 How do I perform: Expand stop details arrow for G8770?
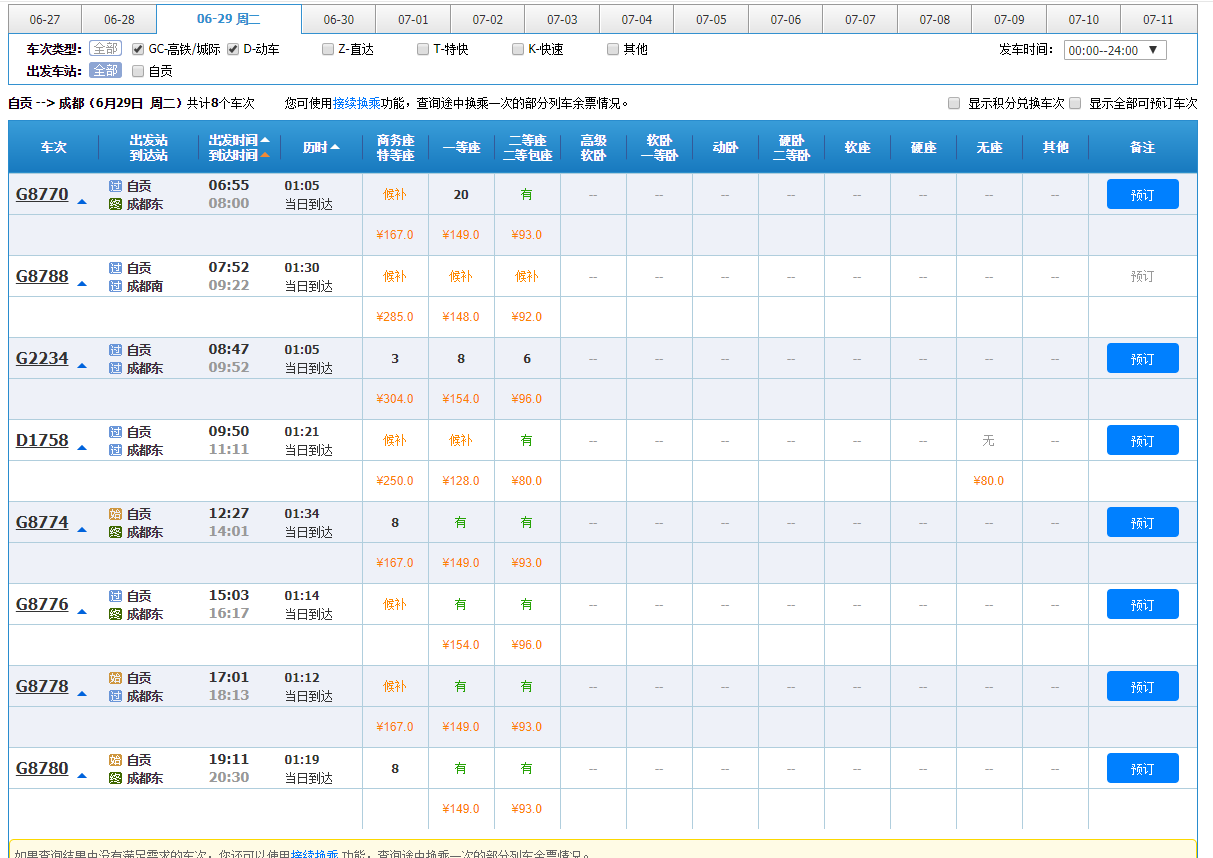pos(82,202)
